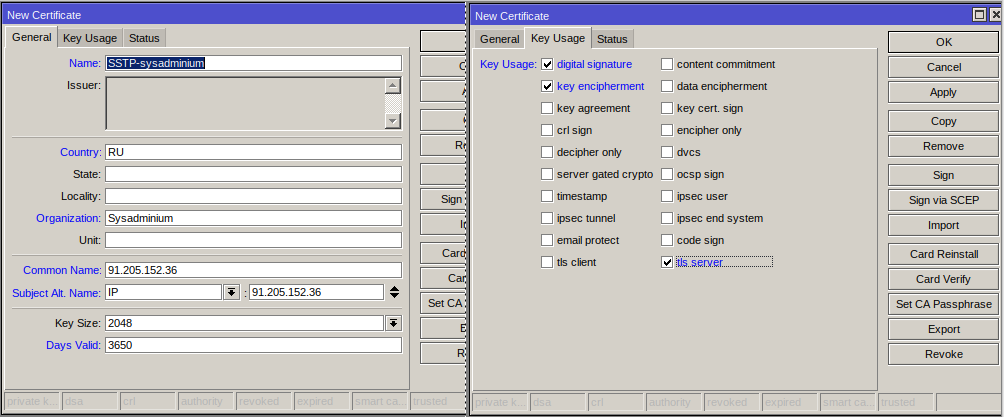Open Status tab in right window
Screen dimensions: 1004x417
[612, 39]
